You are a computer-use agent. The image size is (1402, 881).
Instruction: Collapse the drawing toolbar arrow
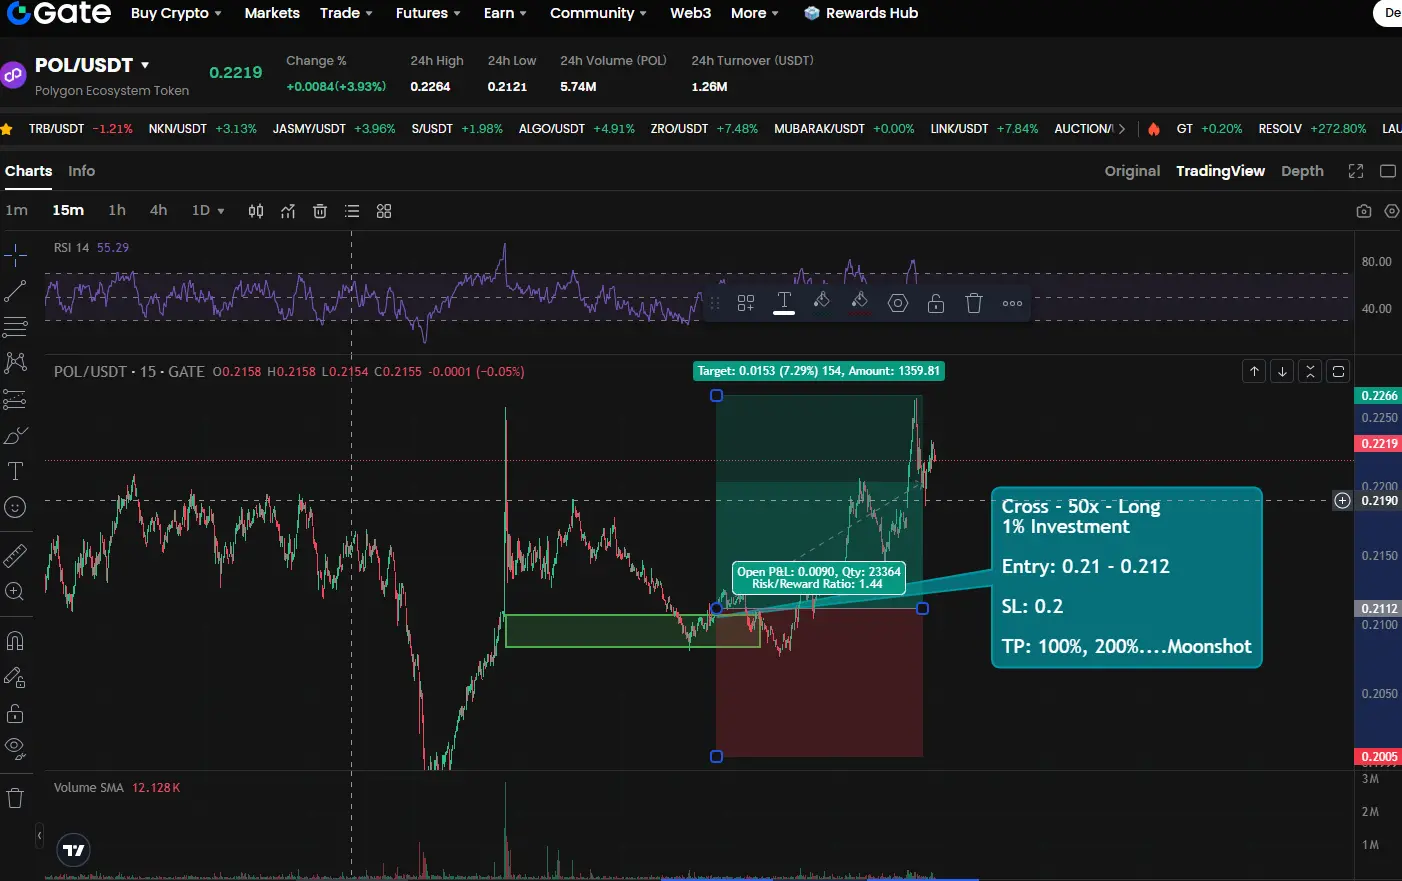pyautogui.click(x=39, y=834)
